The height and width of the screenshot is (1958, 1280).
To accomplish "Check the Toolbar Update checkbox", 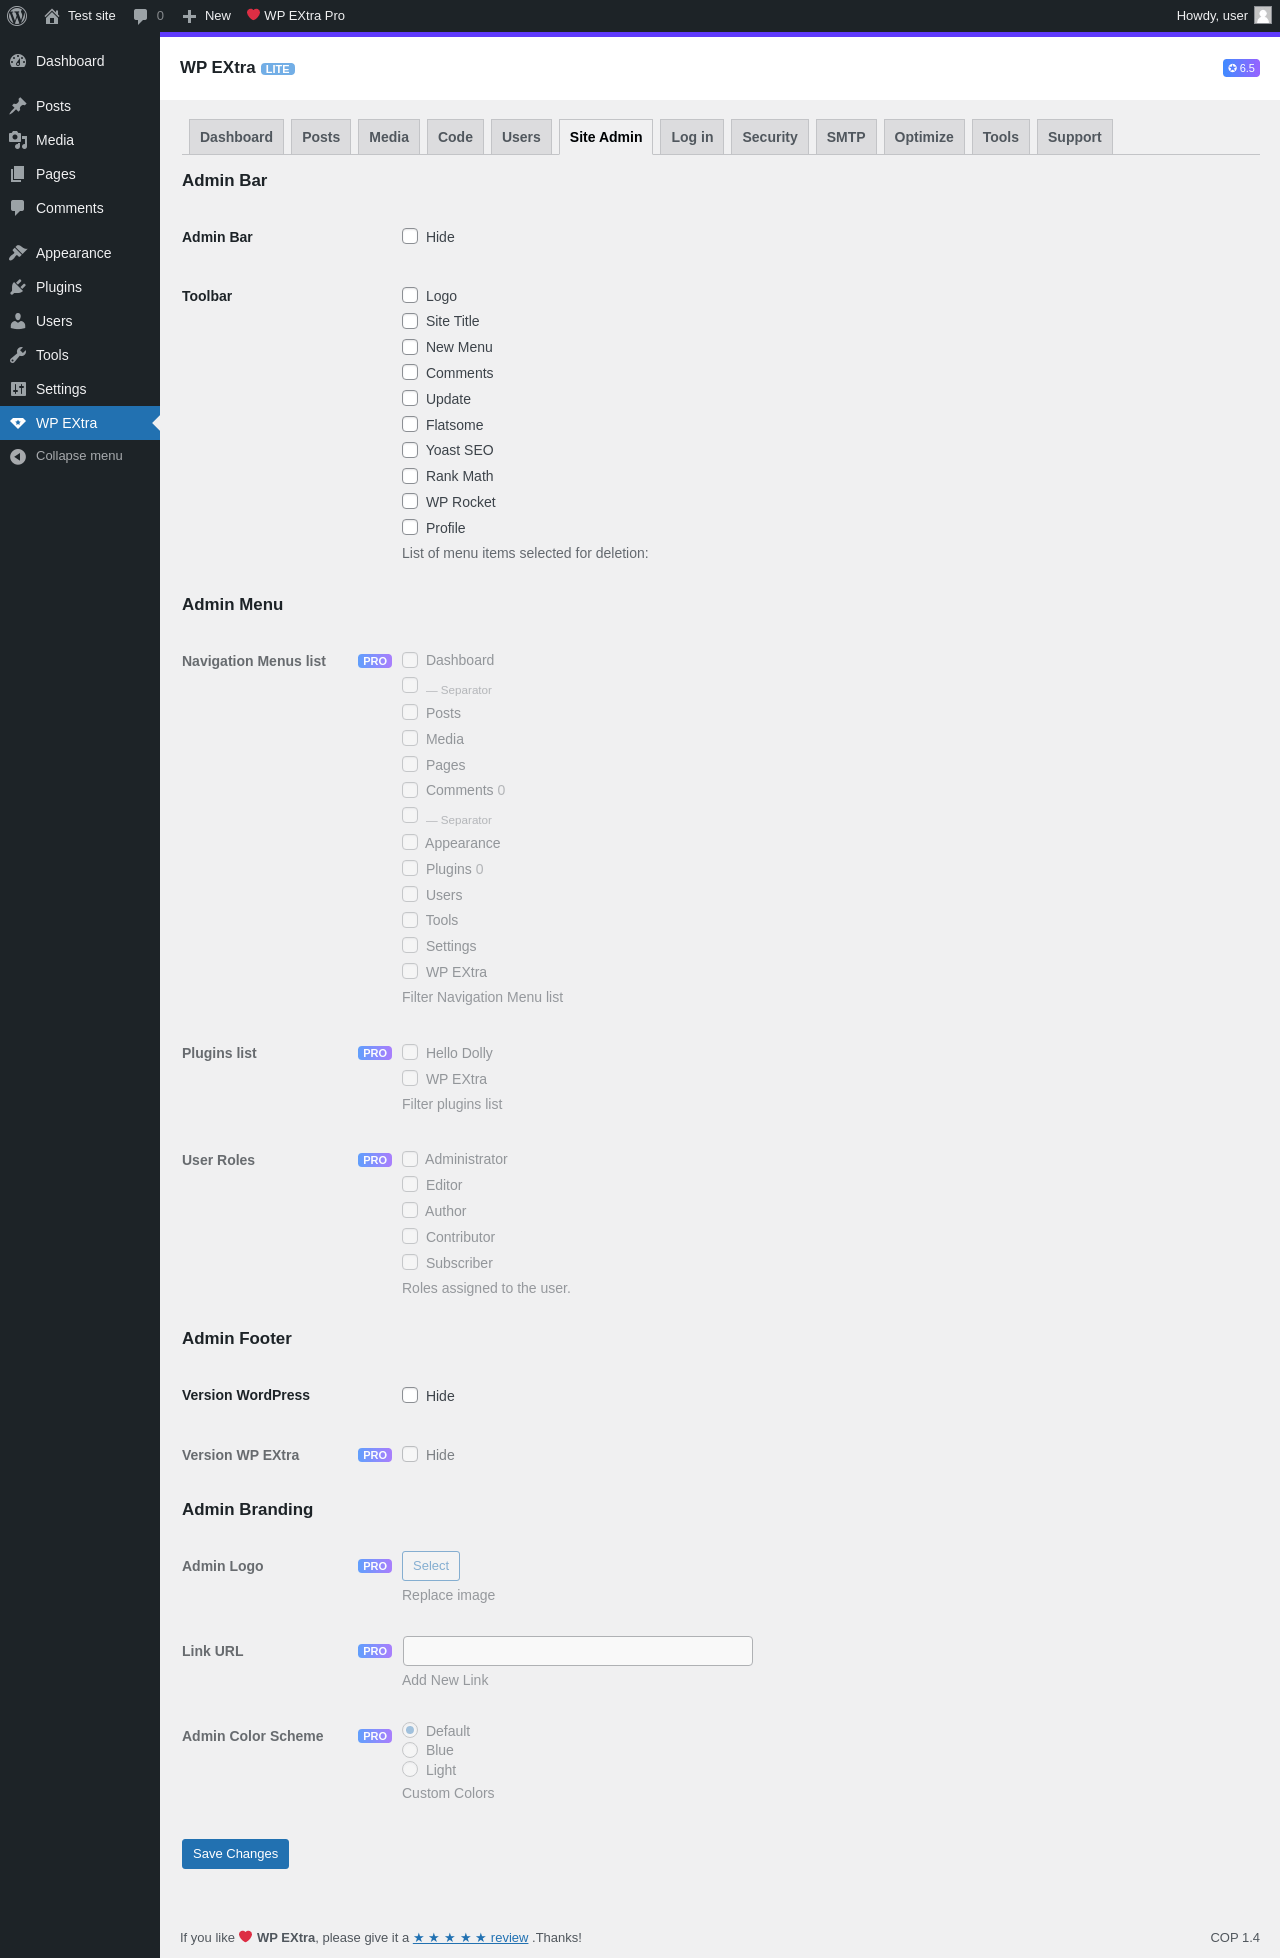I will (x=410, y=398).
